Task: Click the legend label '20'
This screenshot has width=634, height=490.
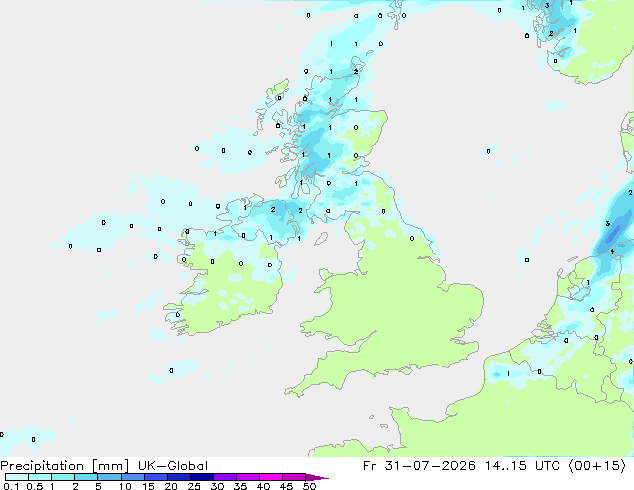Action: click(171, 486)
